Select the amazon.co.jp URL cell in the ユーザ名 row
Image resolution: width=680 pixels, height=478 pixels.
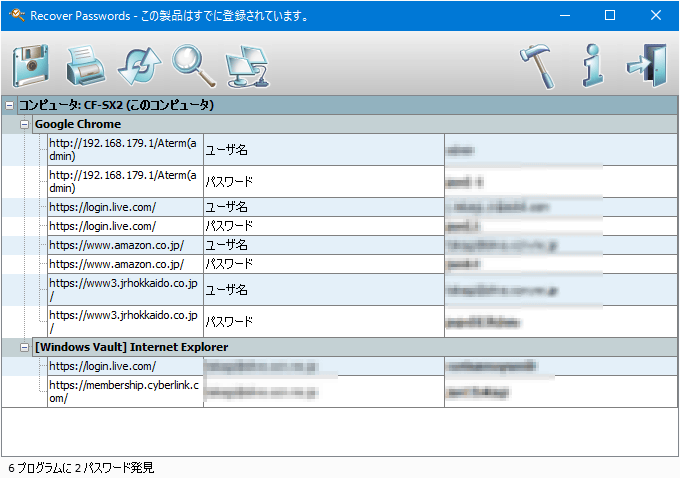125,246
